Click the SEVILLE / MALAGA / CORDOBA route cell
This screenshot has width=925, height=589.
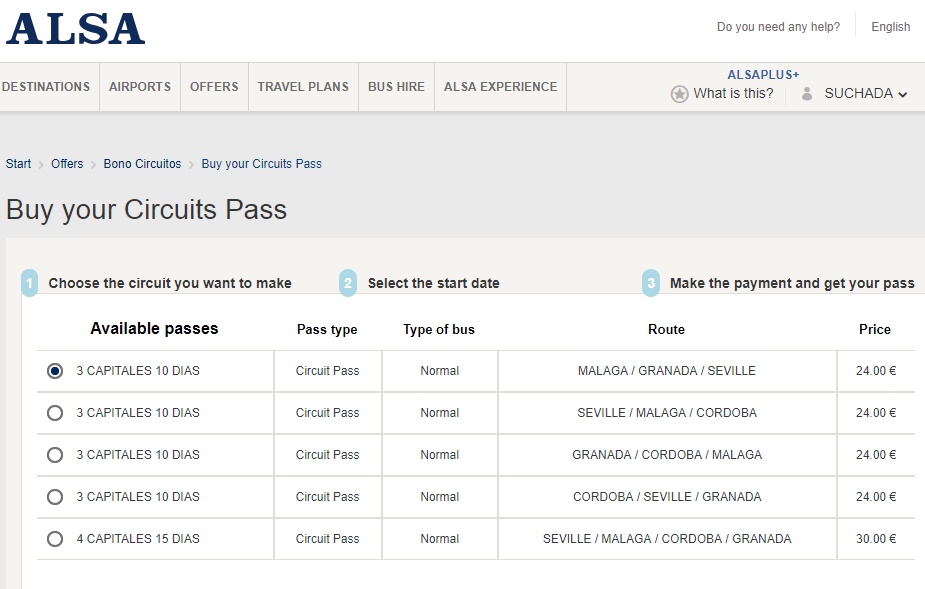pos(667,413)
